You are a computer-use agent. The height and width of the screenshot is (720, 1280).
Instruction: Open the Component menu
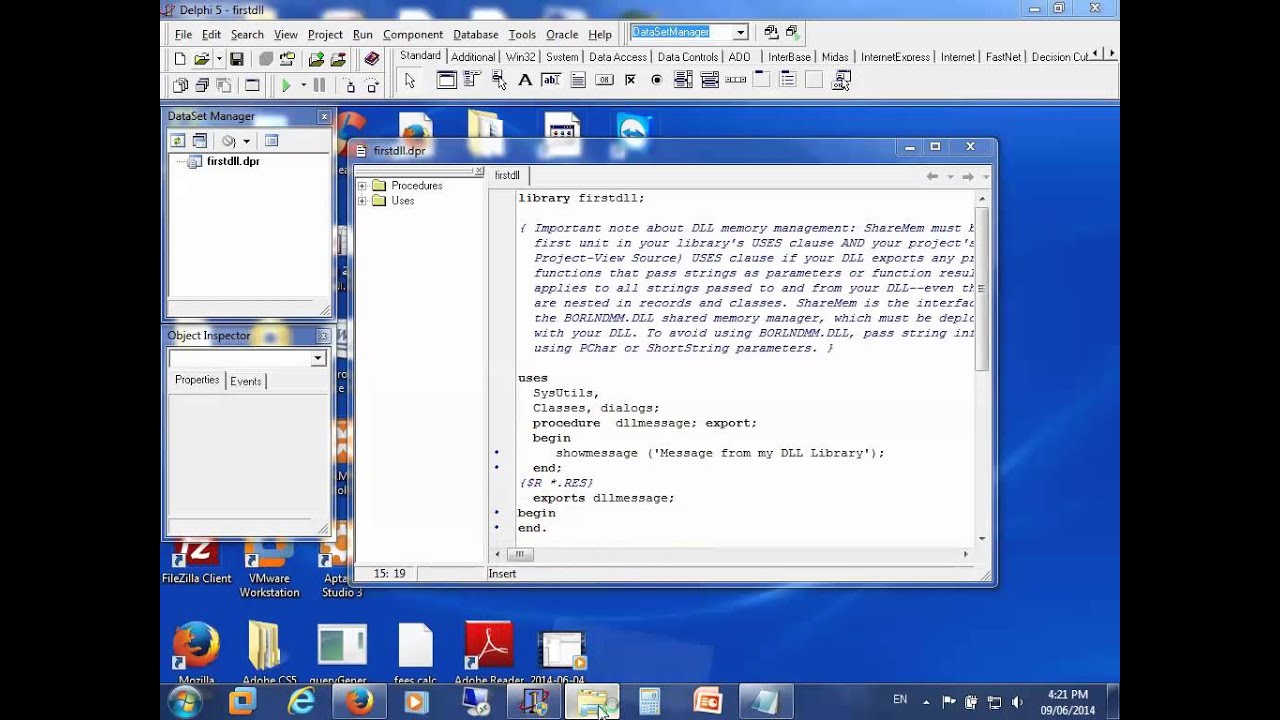pyautogui.click(x=413, y=34)
